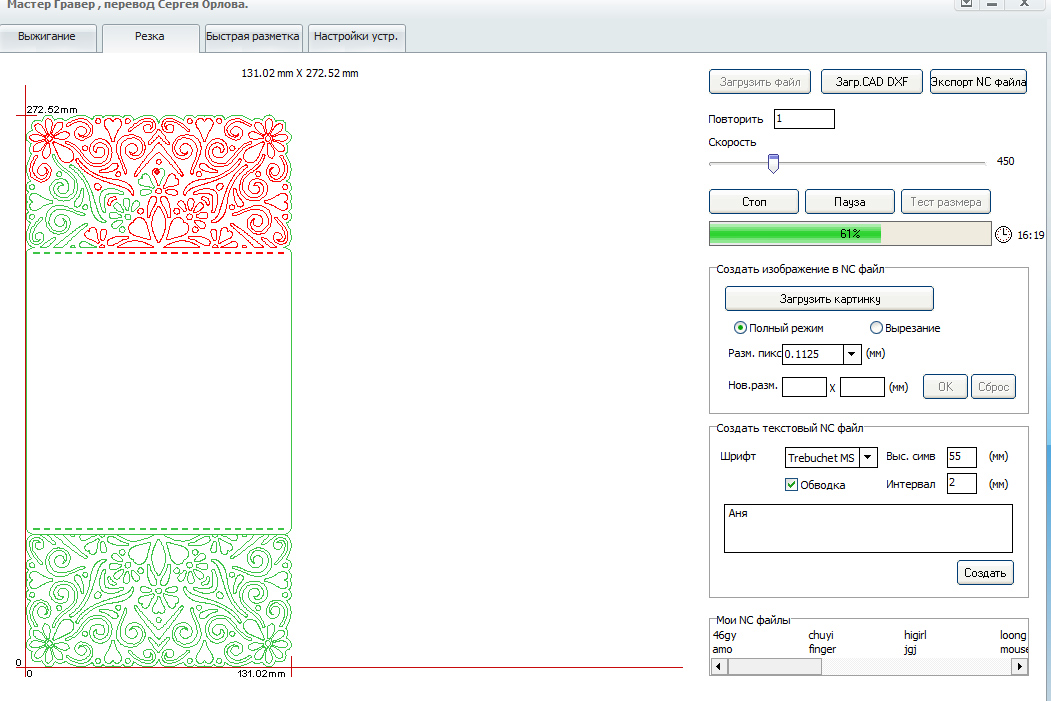This screenshot has width=1051, height=701.
Task: Toggle the Обводка outline checkbox
Action: (792, 485)
